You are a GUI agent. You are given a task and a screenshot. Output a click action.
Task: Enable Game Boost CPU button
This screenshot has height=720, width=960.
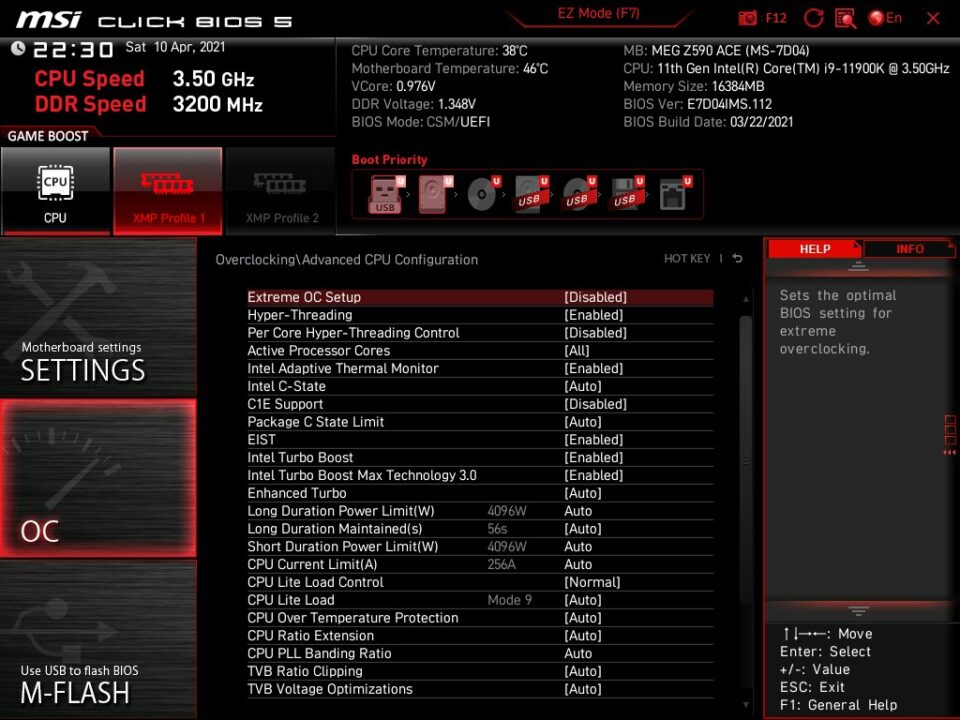[x=55, y=190]
